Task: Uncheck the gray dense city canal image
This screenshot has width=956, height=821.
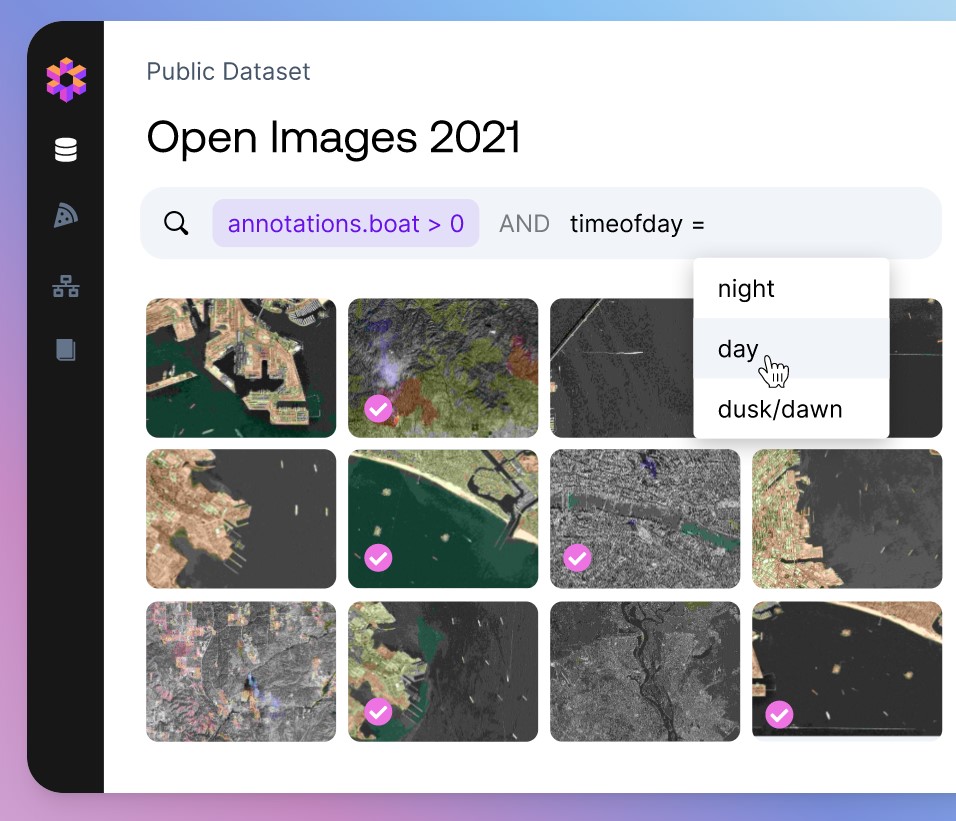Action: [x=577, y=558]
